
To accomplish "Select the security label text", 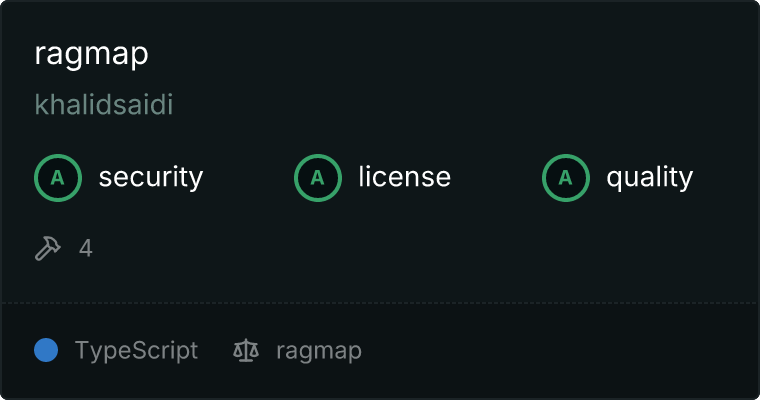I will click(x=151, y=177).
